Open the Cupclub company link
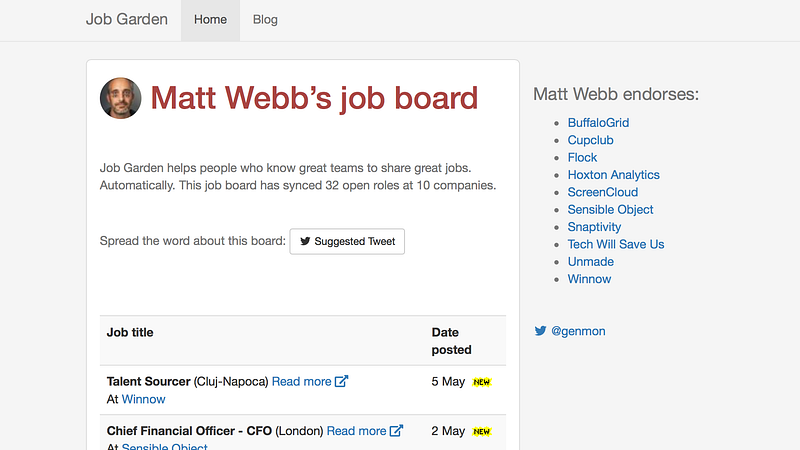Viewport: 800px width, 450px height. [590, 140]
